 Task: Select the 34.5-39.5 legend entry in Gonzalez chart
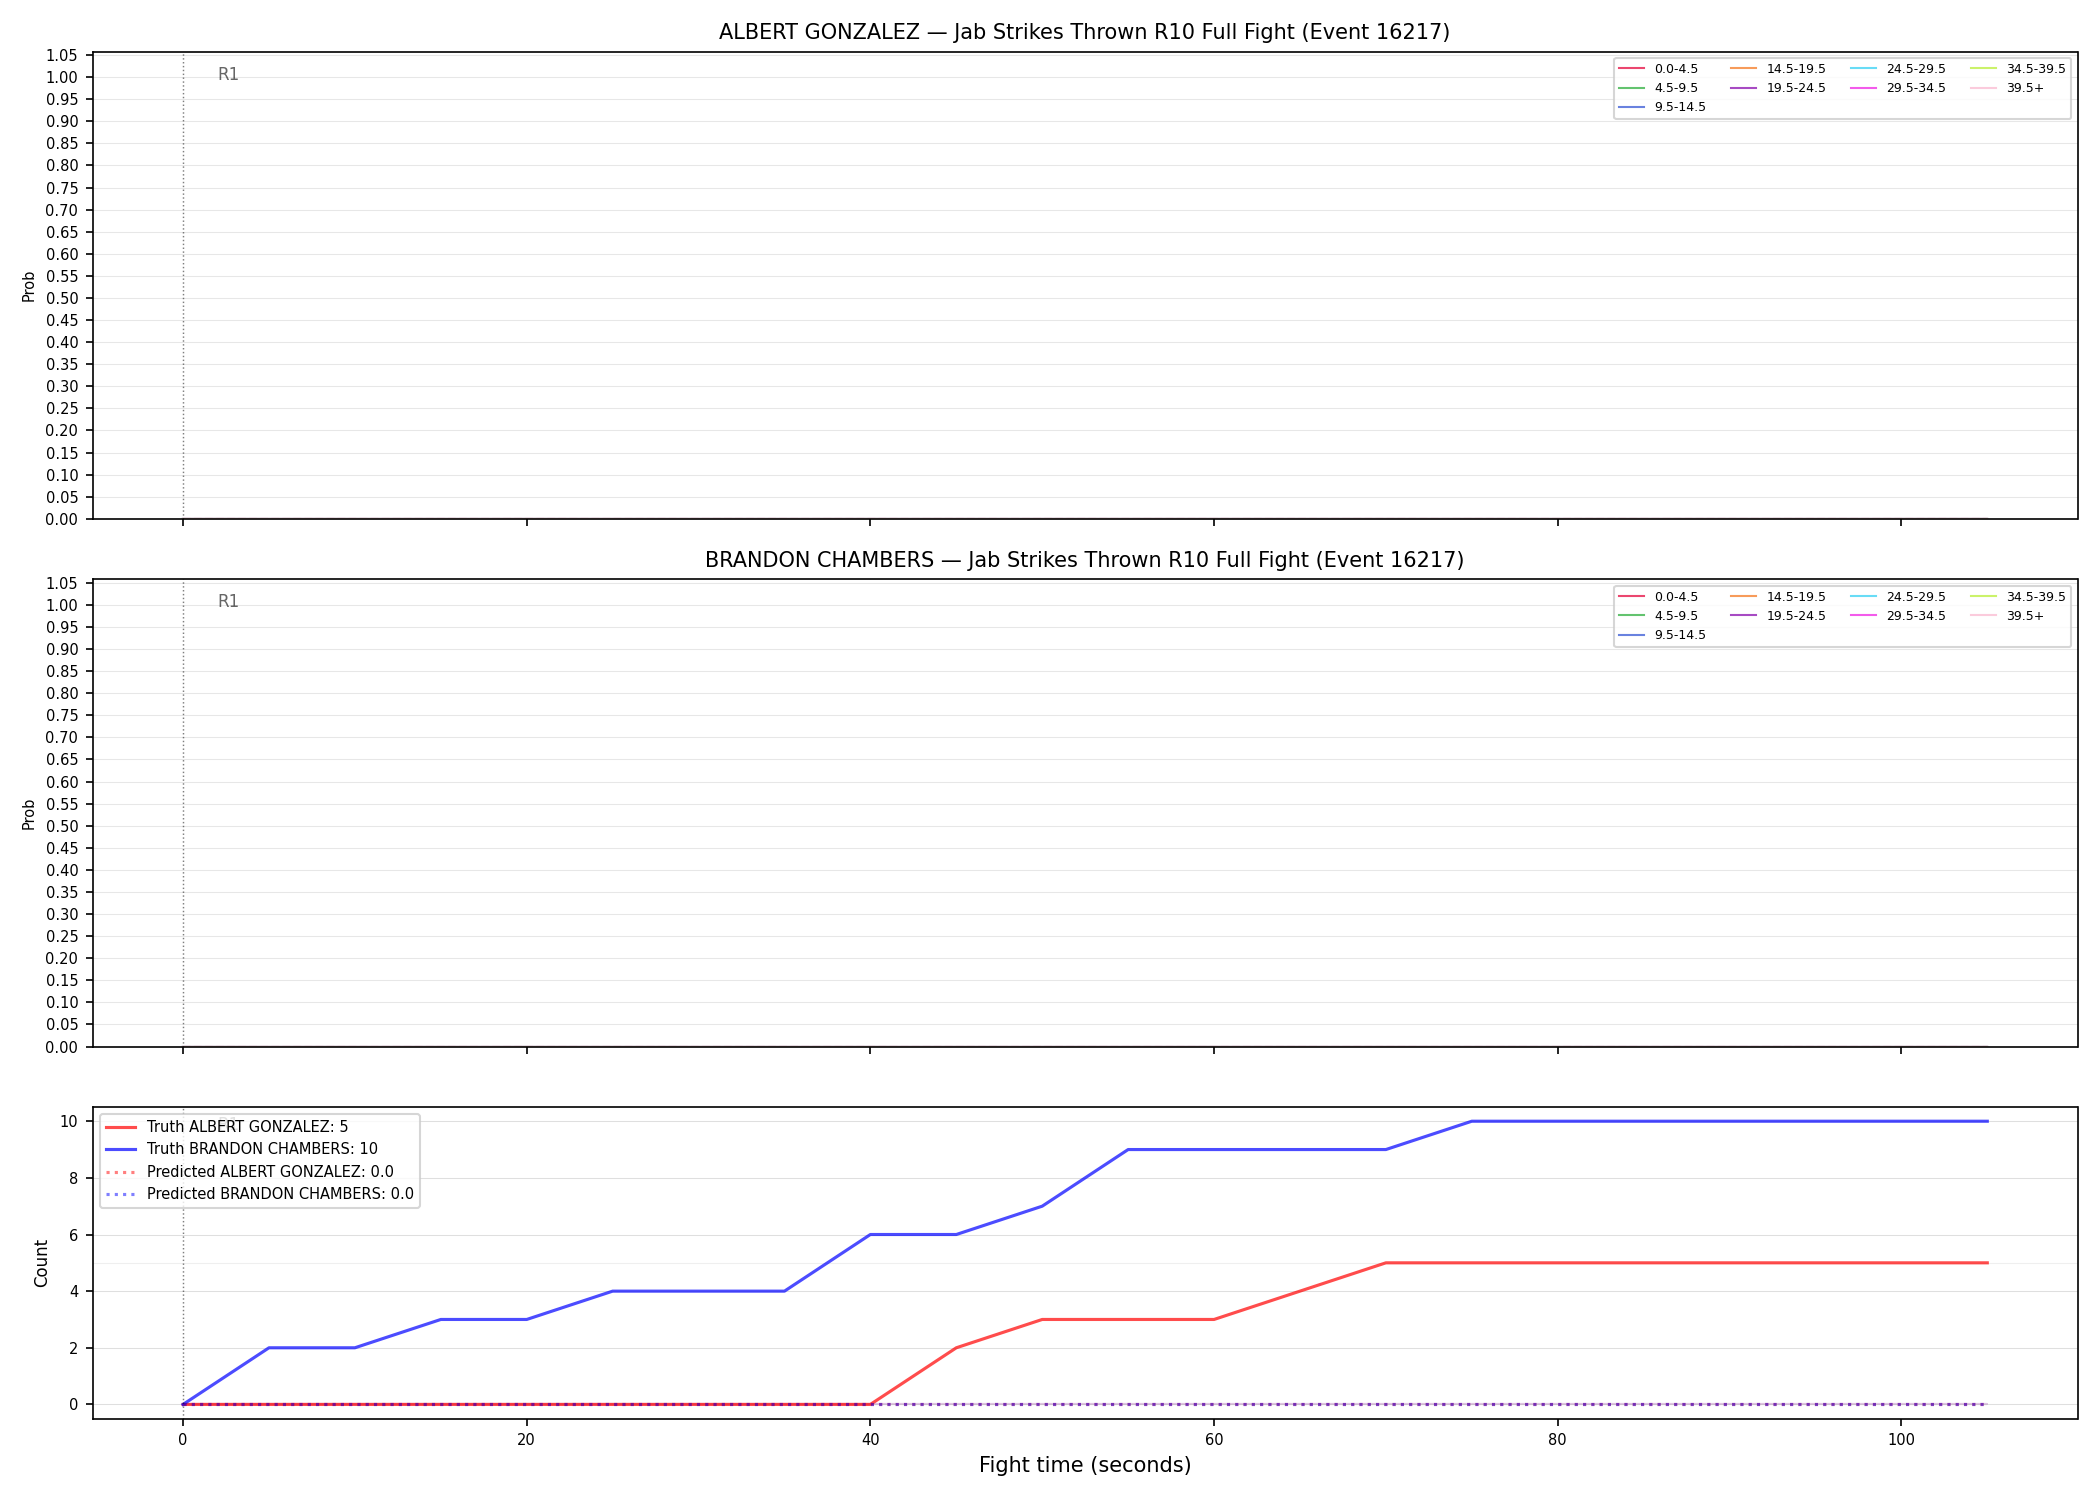tap(2017, 69)
